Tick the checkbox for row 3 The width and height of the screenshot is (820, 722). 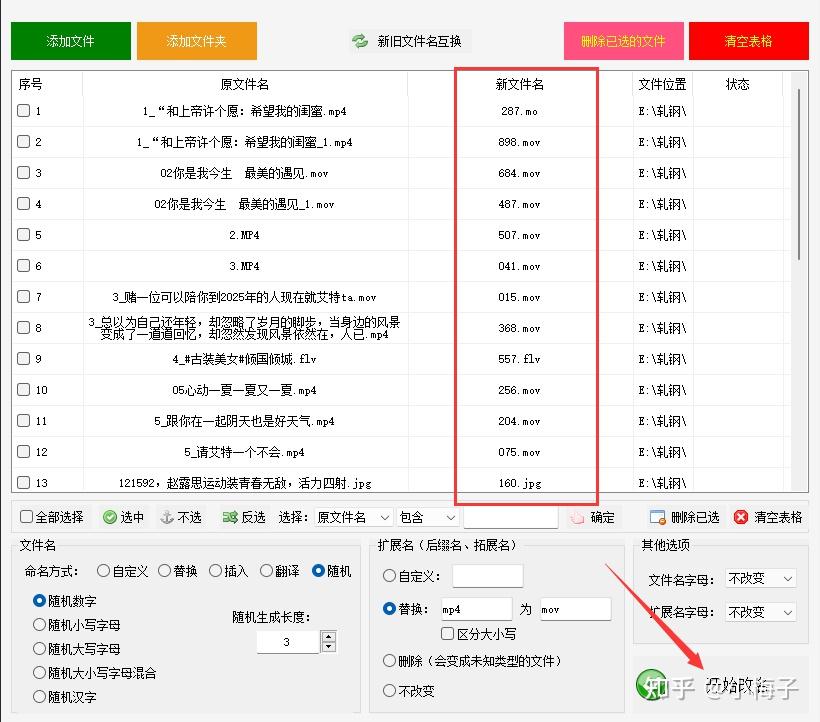click(x=24, y=173)
